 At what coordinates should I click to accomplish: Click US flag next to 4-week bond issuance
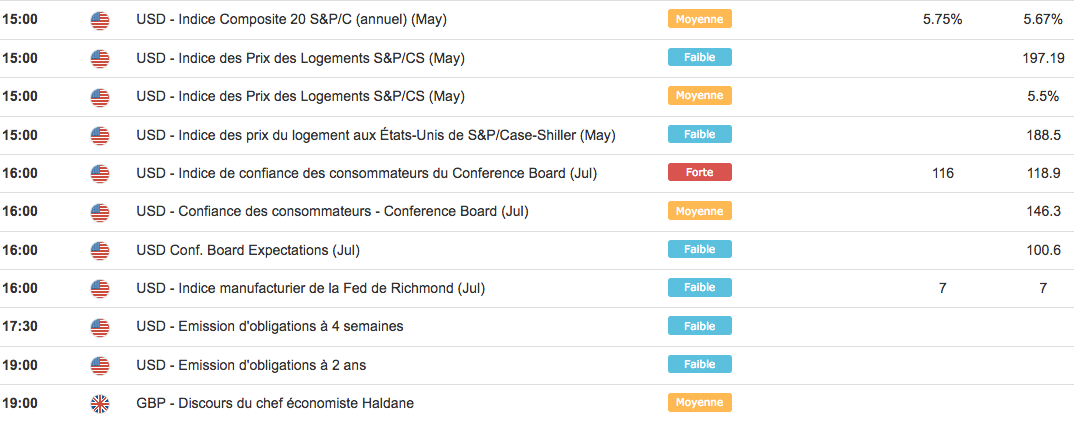pyautogui.click(x=100, y=327)
